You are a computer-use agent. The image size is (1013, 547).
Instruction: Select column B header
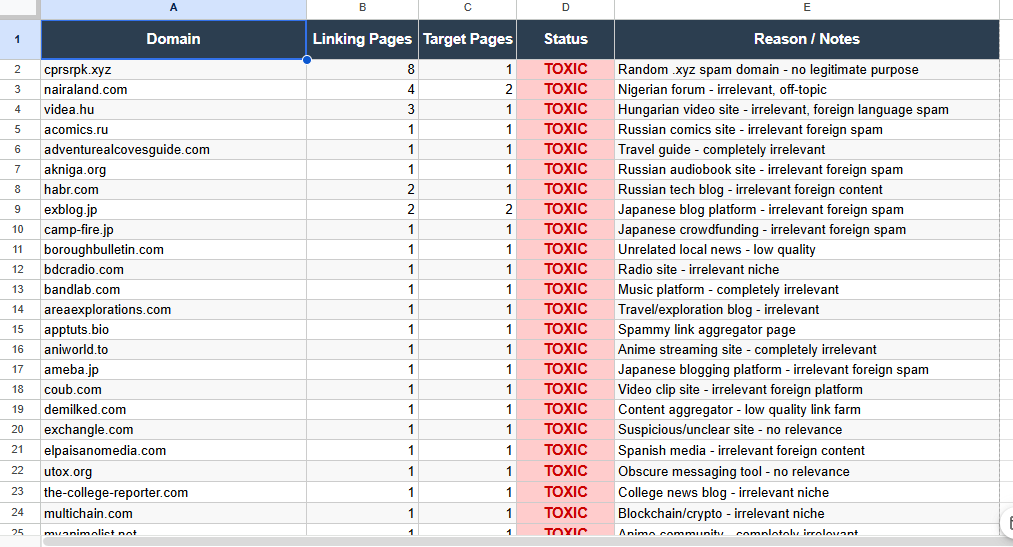pyautogui.click(x=362, y=8)
